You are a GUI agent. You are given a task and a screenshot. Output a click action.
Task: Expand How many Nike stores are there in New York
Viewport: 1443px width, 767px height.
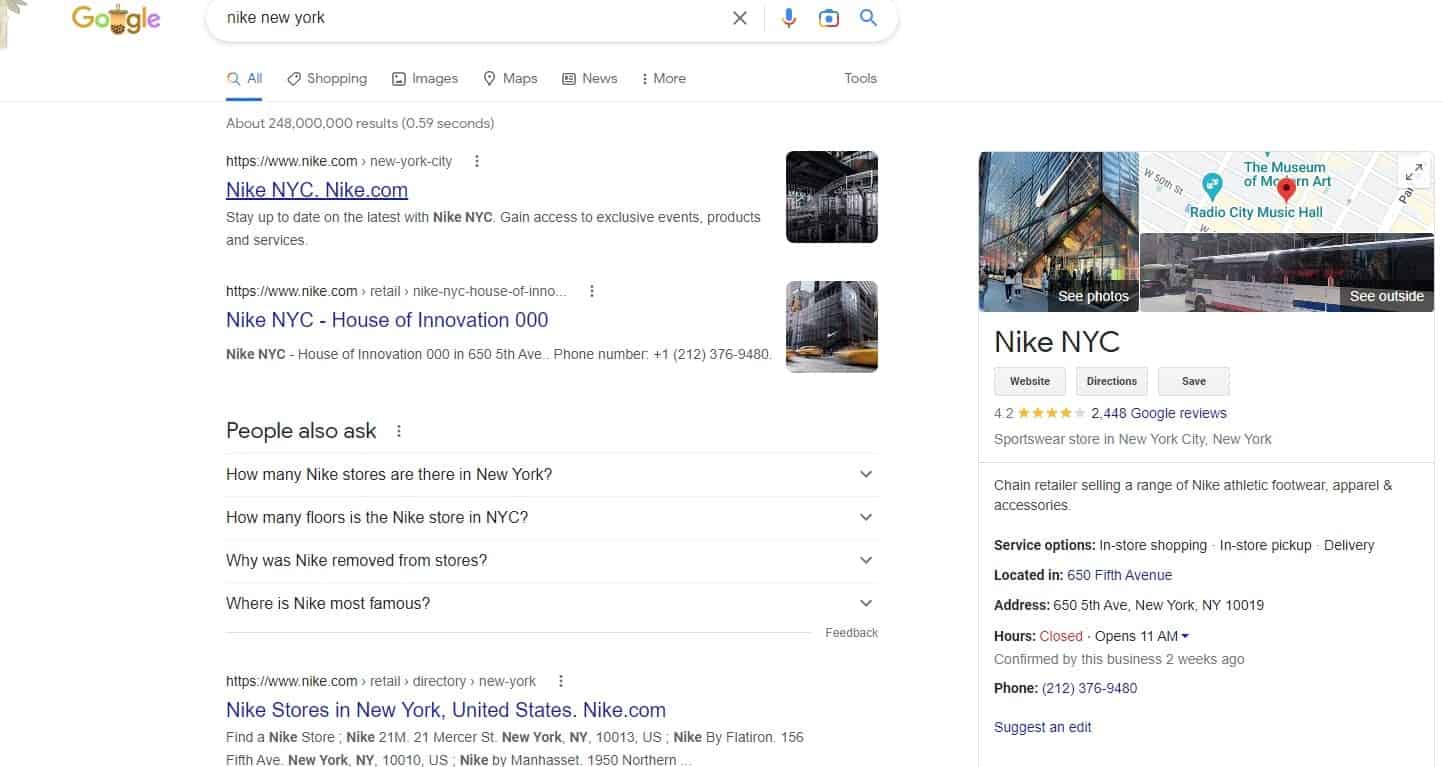click(551, 474)
